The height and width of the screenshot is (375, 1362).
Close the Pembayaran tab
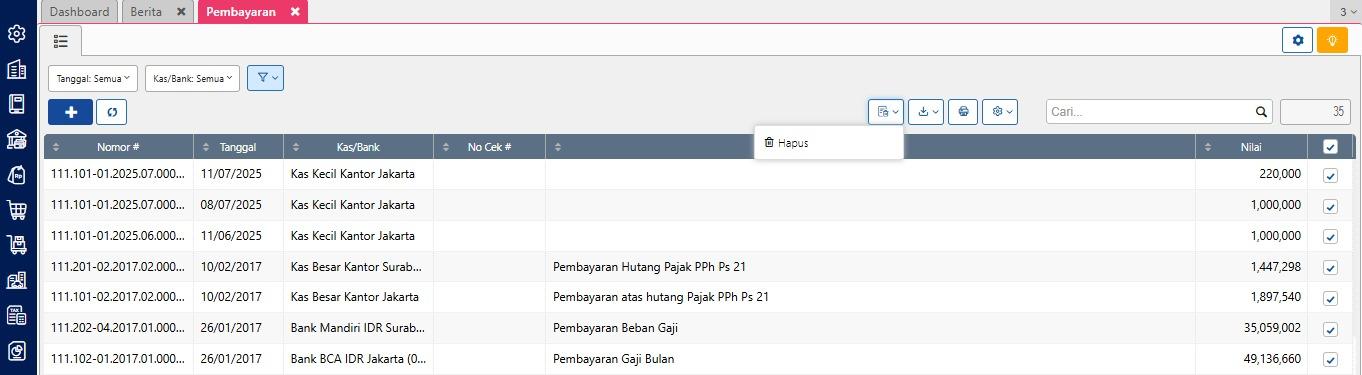click(x=295, y=12)
